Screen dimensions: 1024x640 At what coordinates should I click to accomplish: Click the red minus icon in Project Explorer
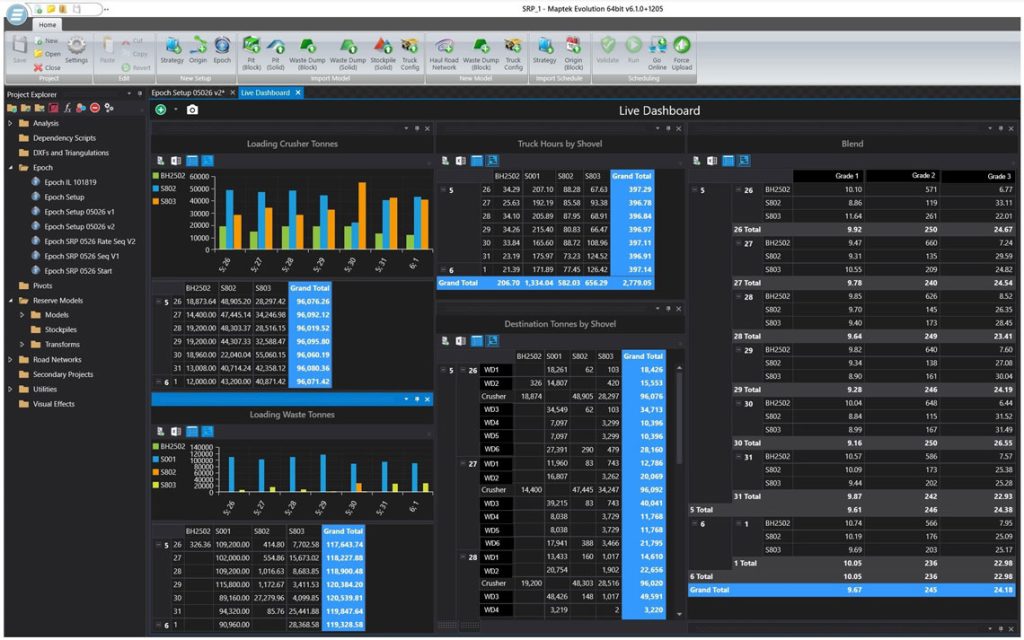tap(95, 108)
